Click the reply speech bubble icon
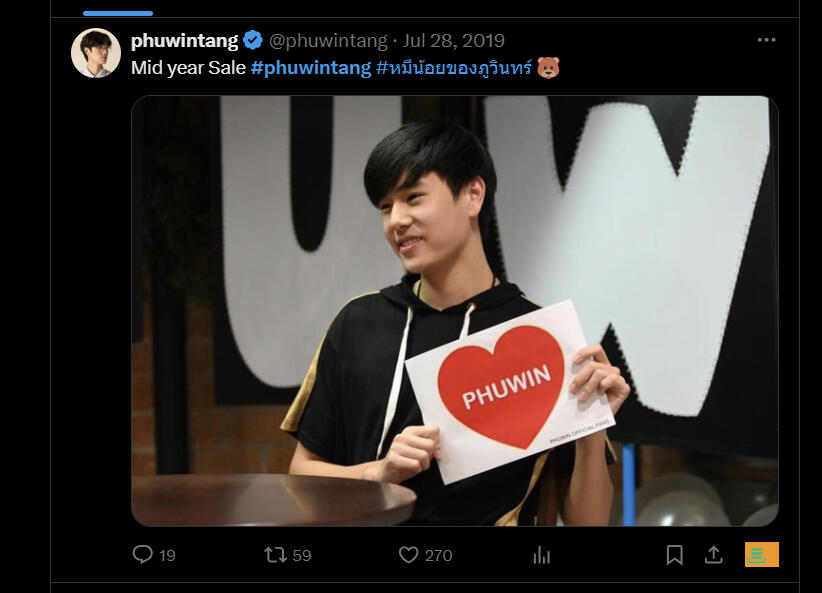 coord(143,554)
